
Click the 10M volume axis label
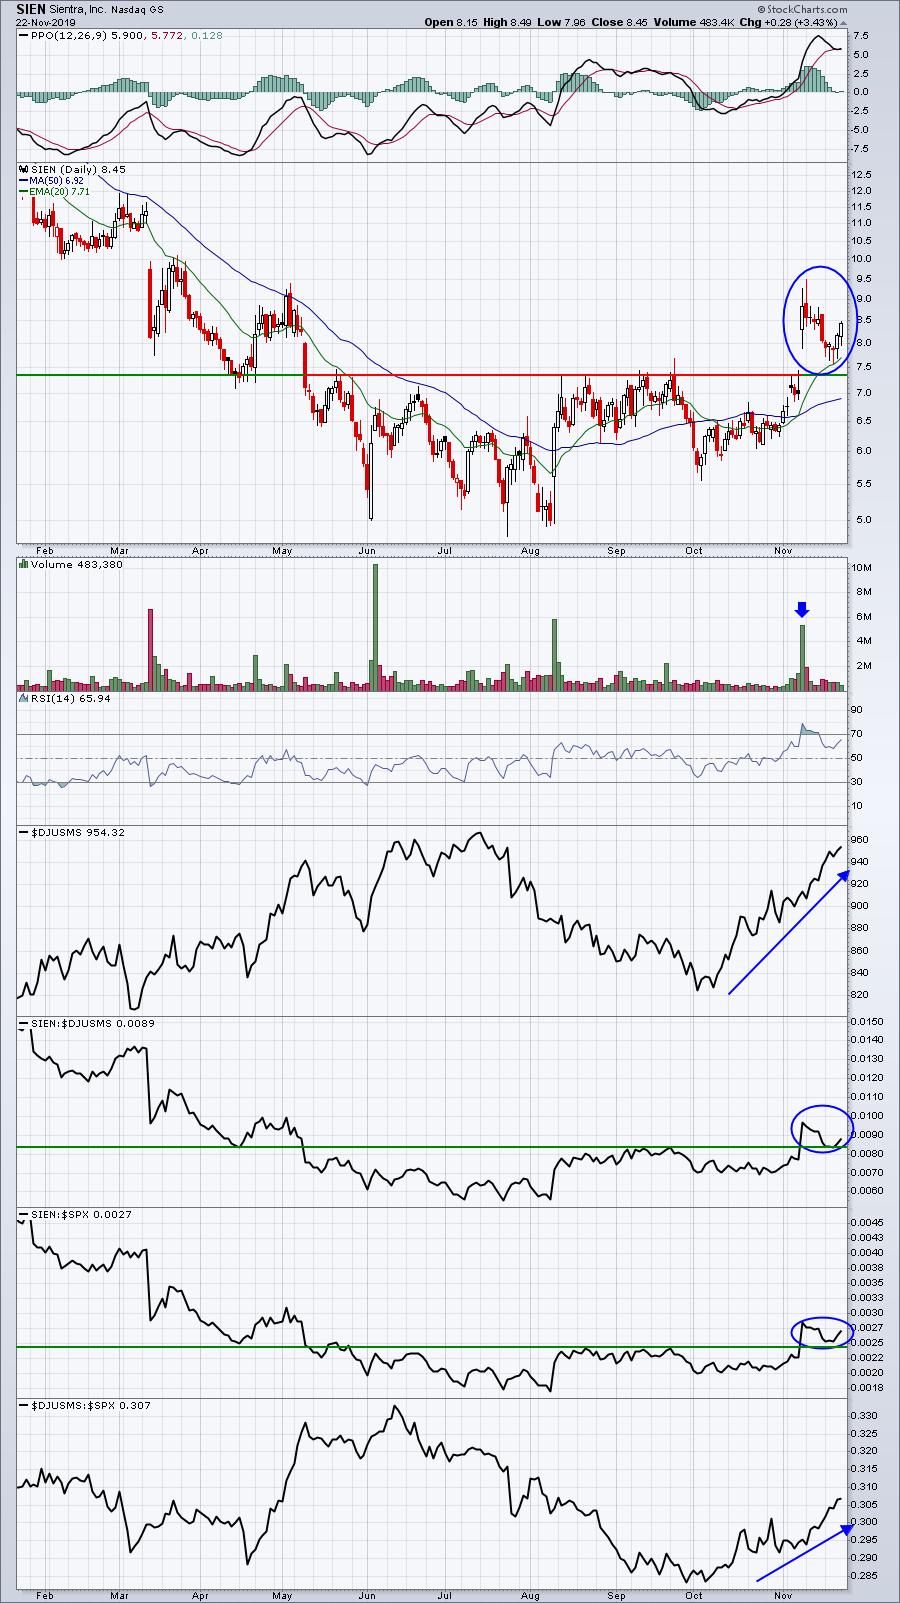tap(863, 568)
